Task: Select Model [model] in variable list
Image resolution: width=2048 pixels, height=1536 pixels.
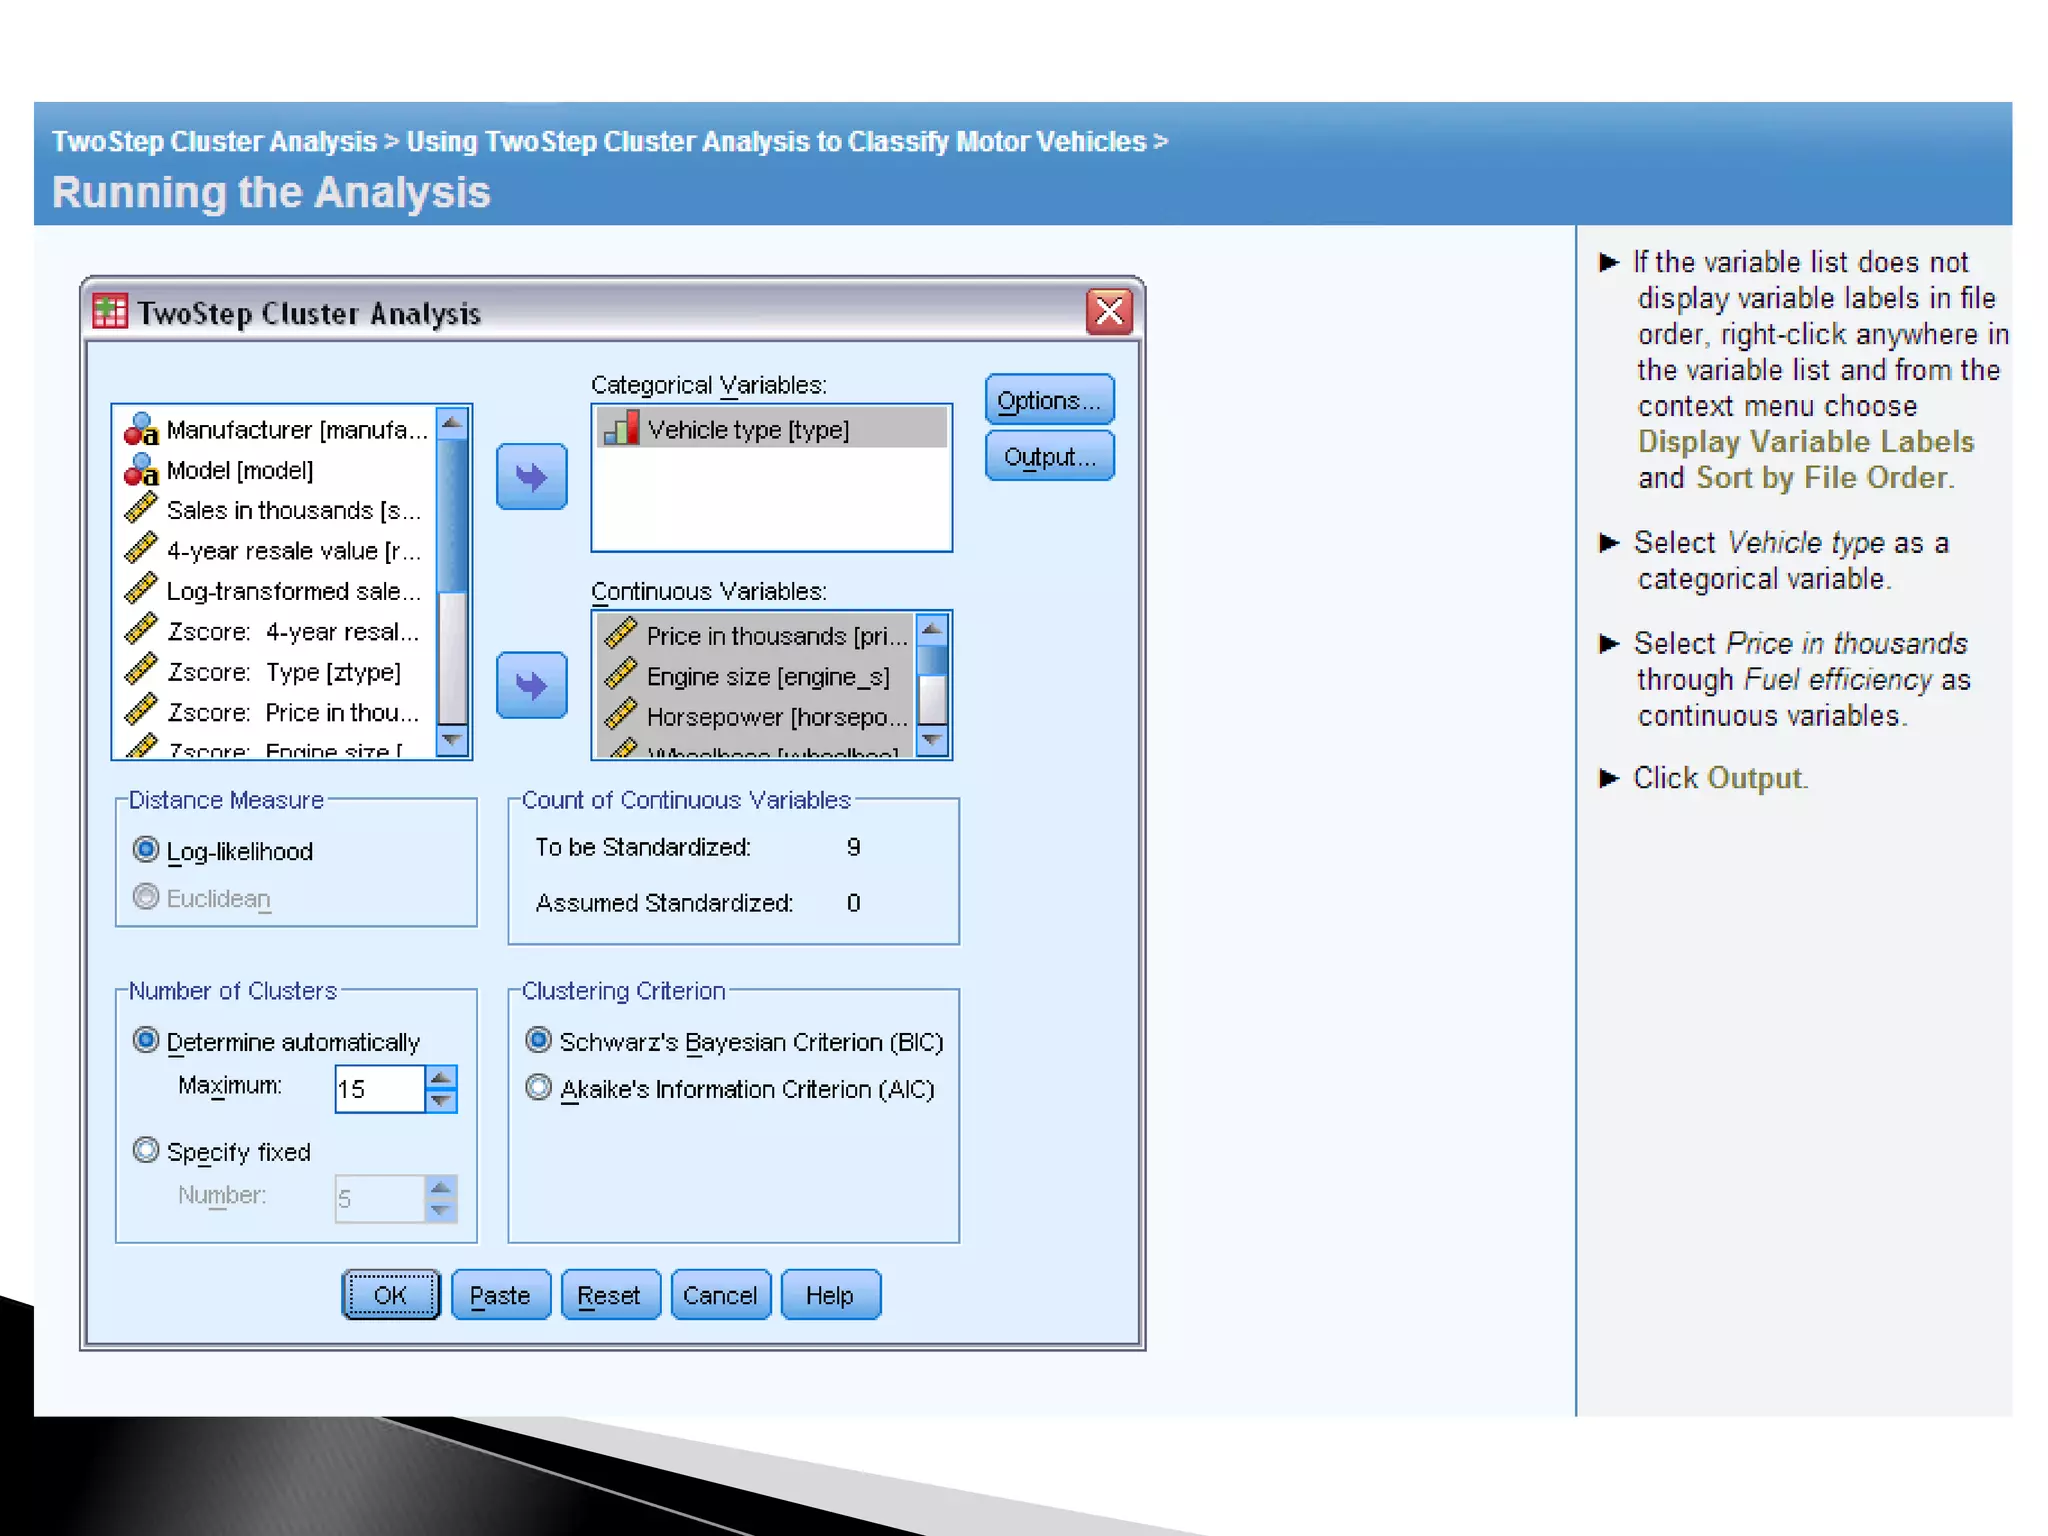Action: 276,470
